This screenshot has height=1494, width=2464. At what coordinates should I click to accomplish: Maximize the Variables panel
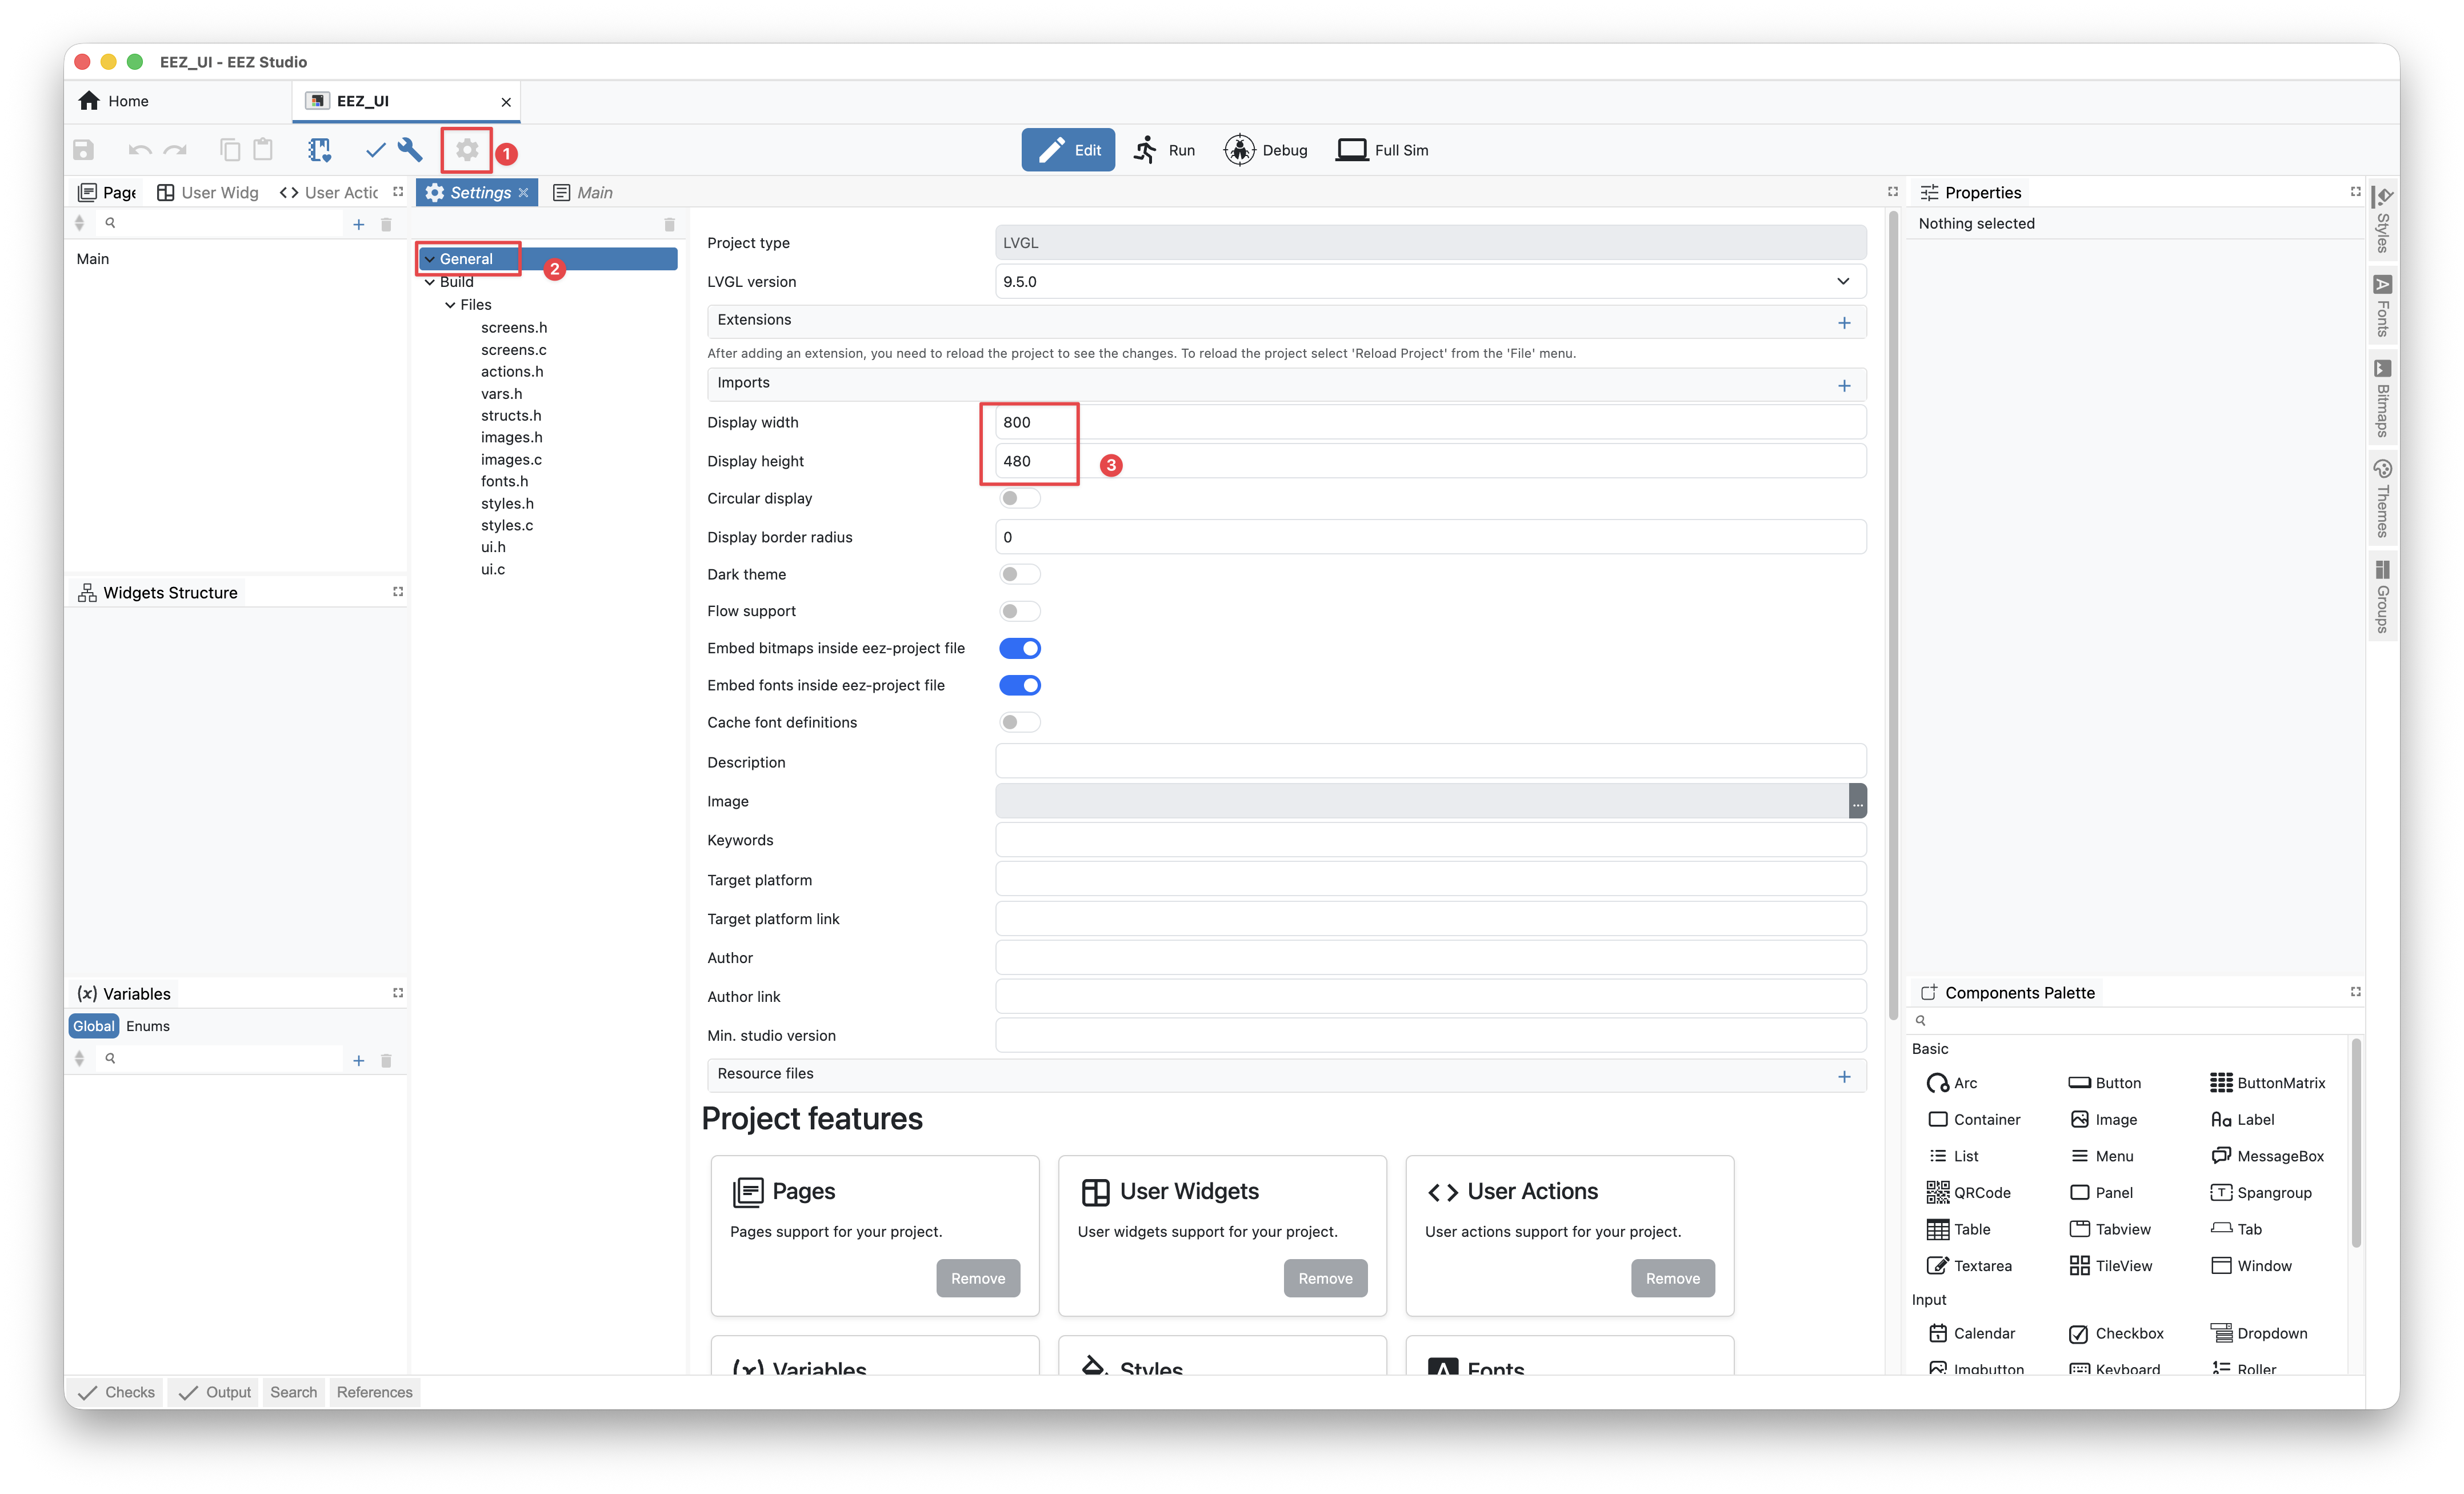(398, 993)
